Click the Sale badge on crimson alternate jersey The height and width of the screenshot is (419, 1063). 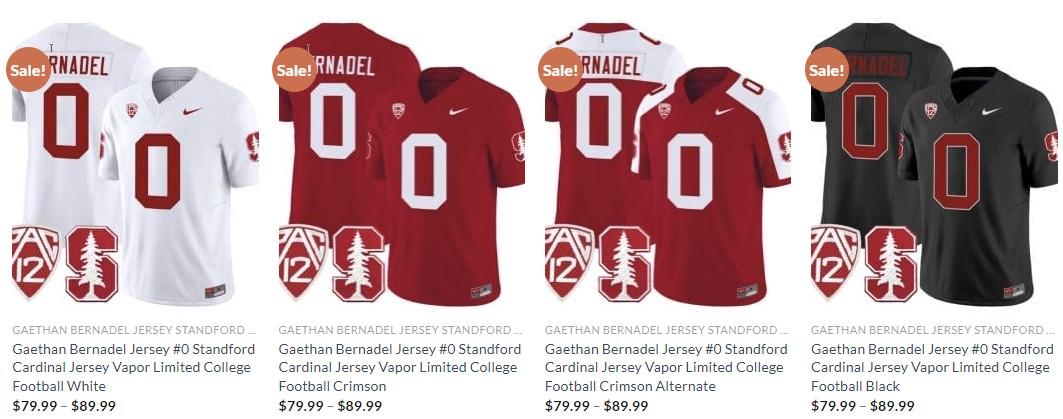coord(561,69)
